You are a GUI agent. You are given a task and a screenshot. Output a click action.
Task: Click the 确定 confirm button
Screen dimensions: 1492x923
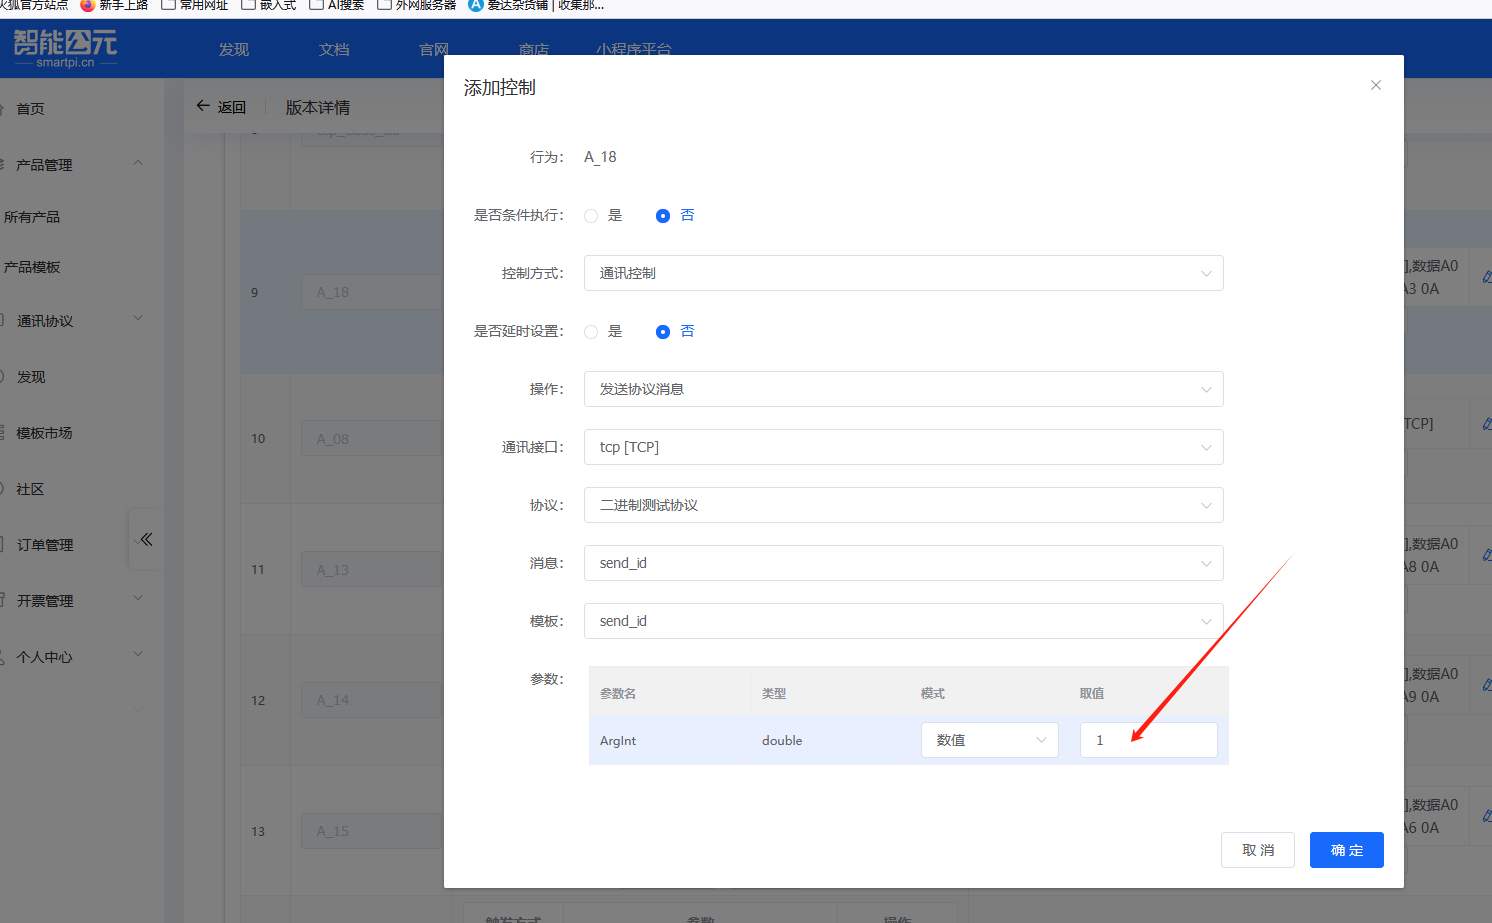1346,850
